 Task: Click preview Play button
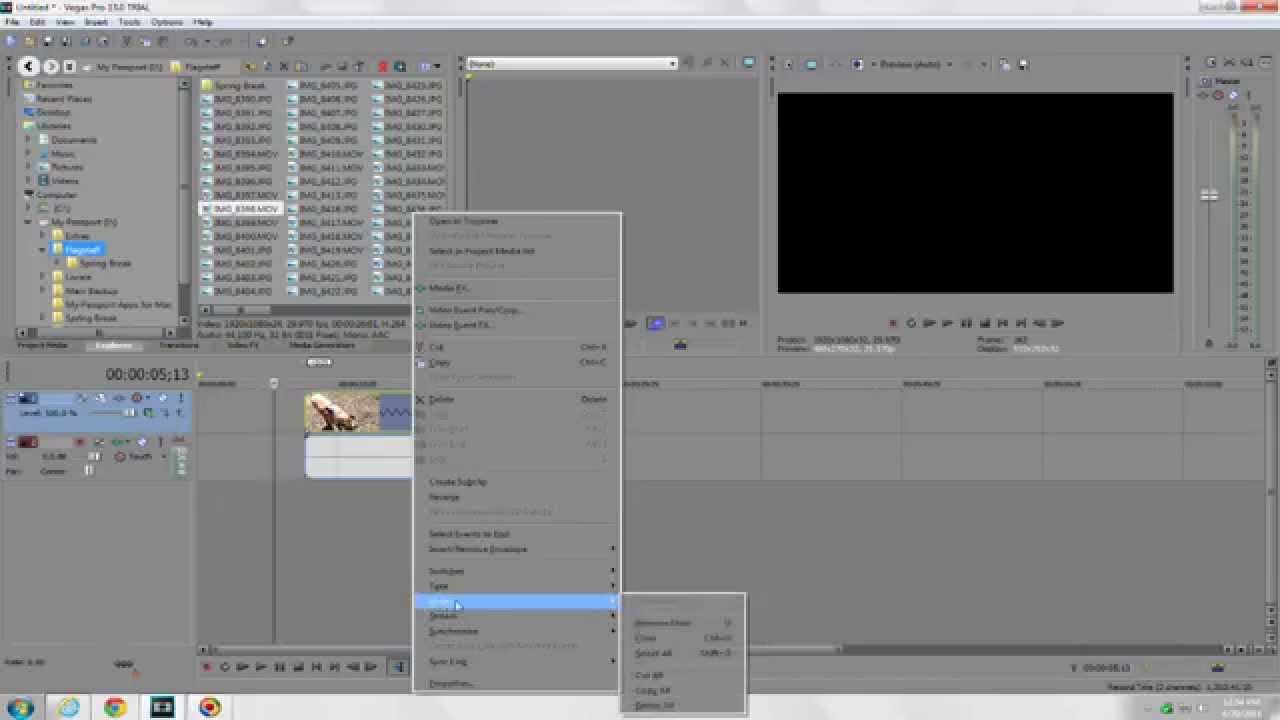coord(947,323)
